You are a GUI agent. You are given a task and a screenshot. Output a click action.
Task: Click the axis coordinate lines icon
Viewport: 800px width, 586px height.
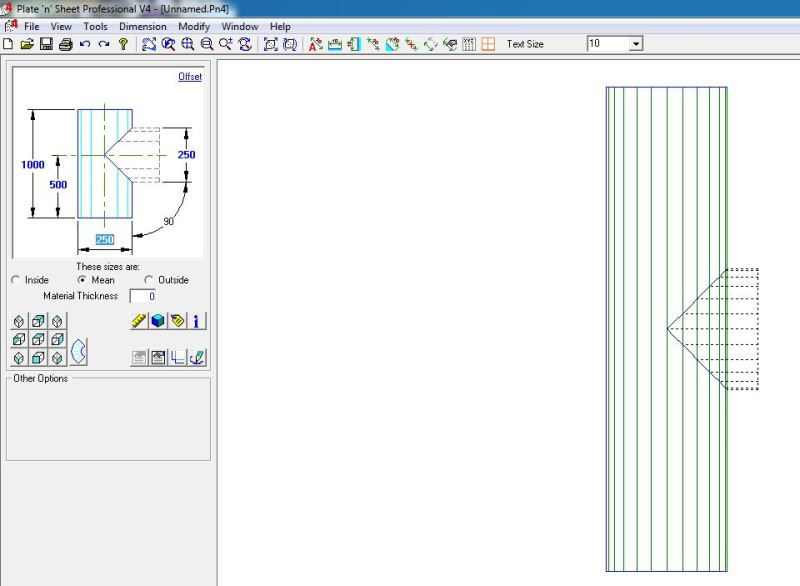pyautogui.click(x=178, y=358)
